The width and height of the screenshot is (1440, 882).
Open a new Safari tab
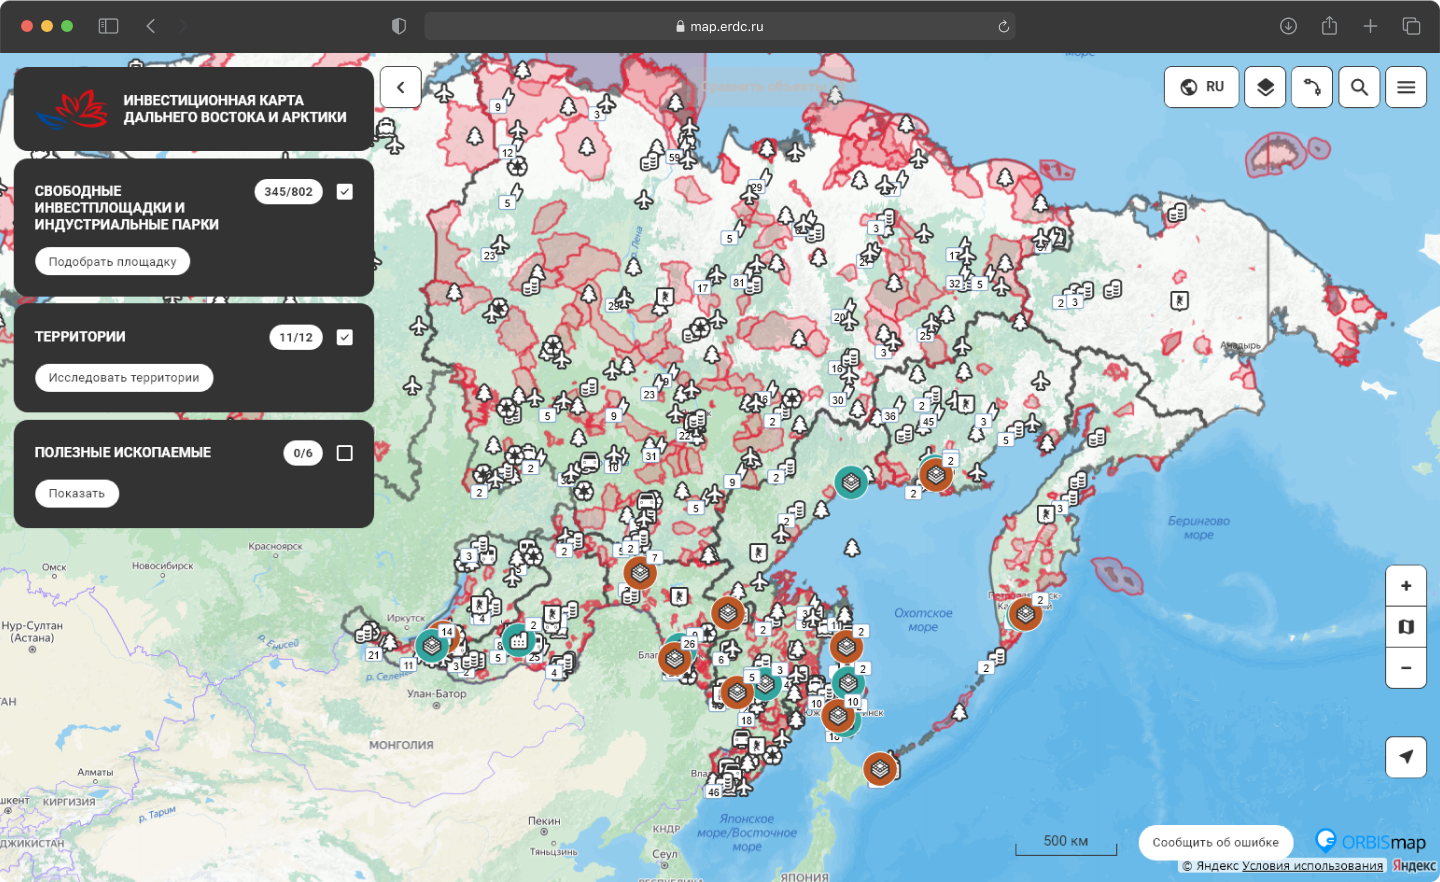(1370, 26)
